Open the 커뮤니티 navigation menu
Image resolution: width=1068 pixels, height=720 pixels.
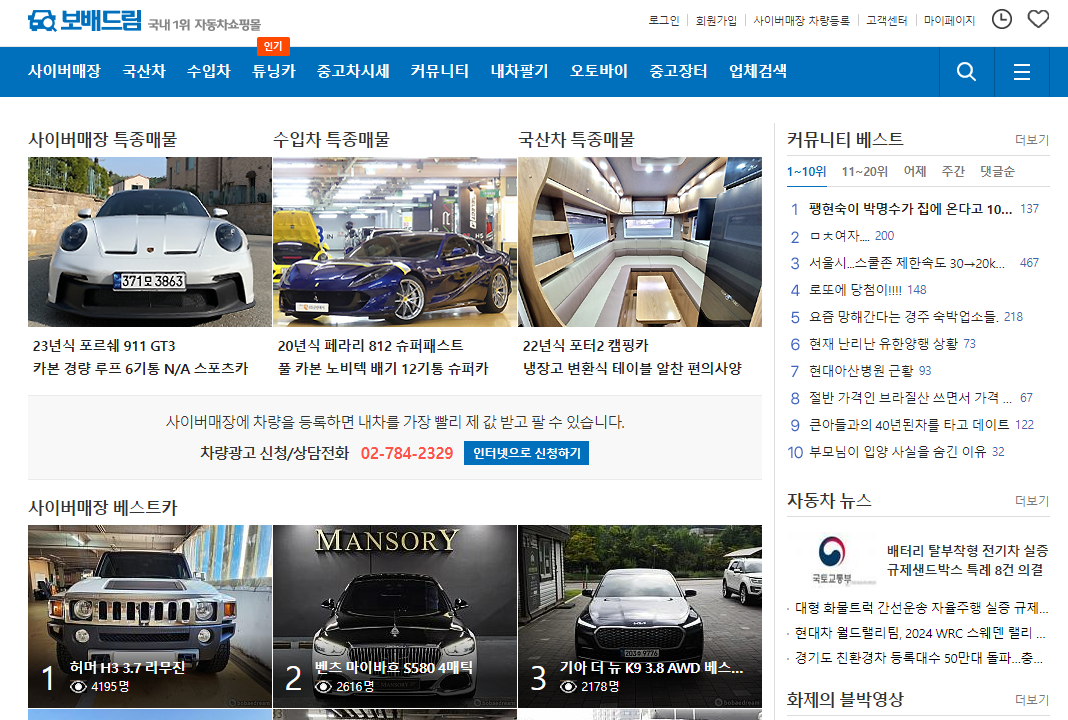click(x=438, y=71)
